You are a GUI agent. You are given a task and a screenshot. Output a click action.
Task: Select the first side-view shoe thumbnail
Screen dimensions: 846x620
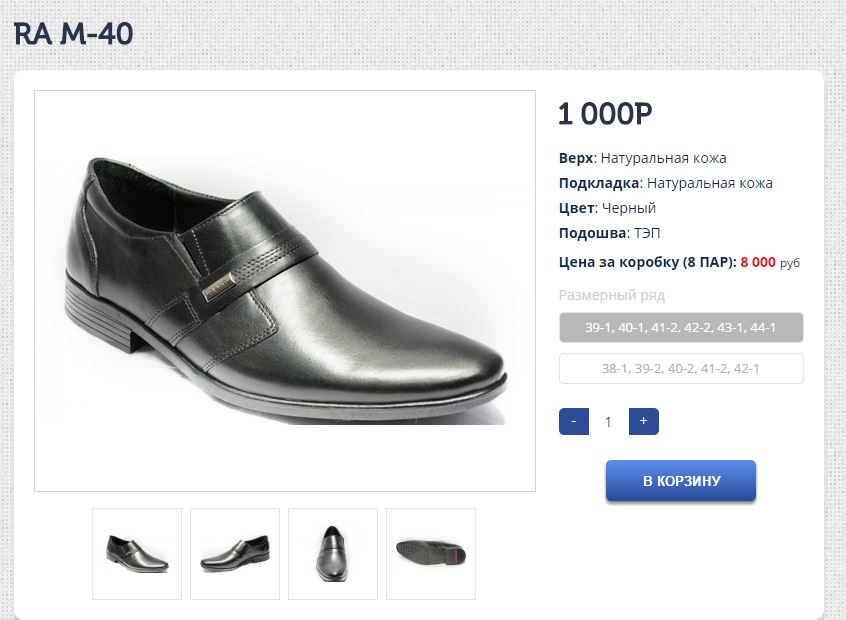pyautogui.click(x=137, y=553)
